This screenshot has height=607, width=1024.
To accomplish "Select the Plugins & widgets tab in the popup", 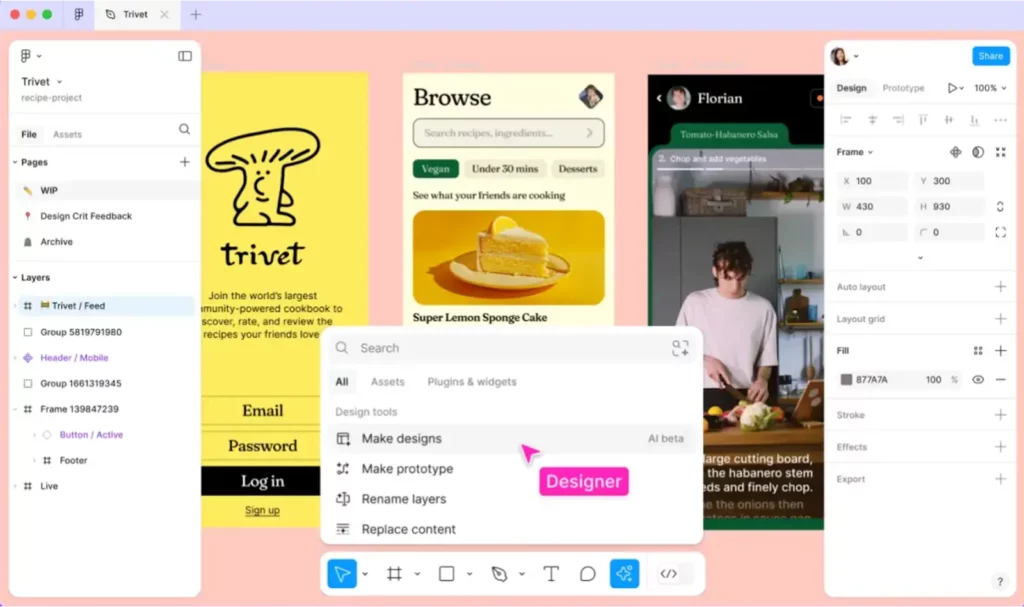I will (x=472, y=382).
